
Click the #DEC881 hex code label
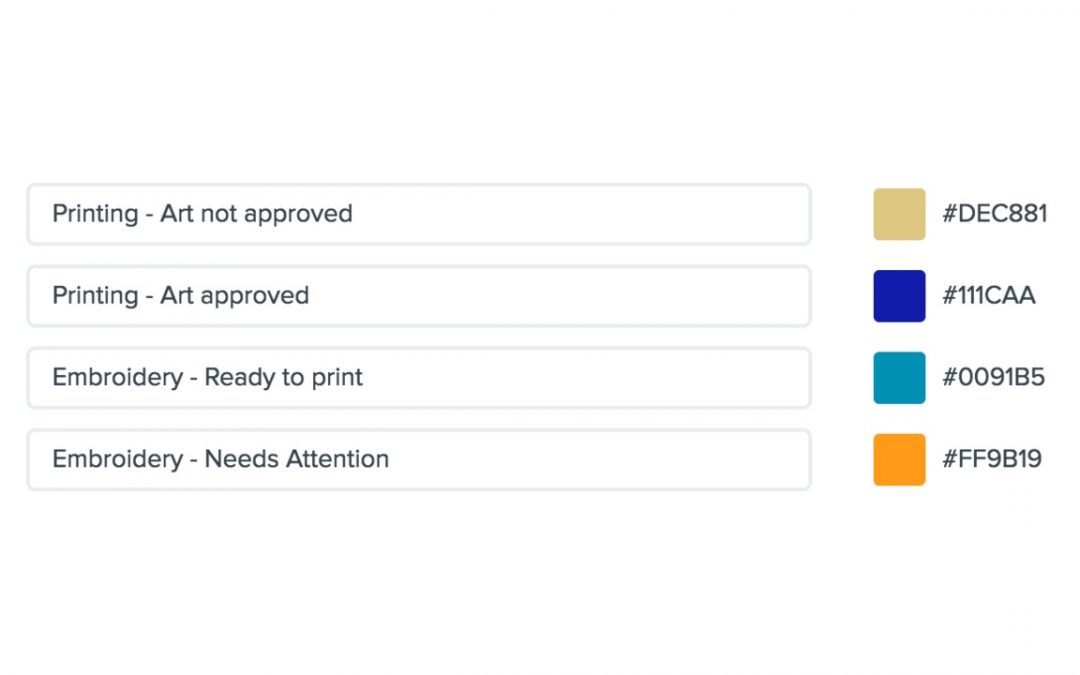pyautogui.click(x=995, y=214)
